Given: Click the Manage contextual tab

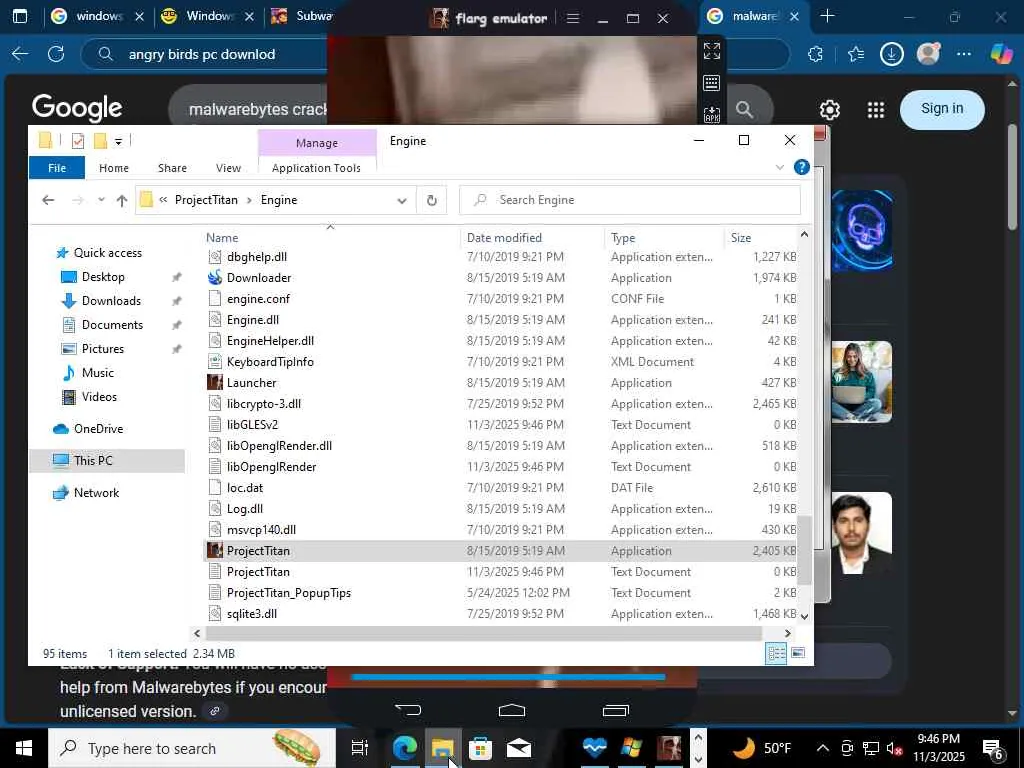Looking at the screenshot, I should click(317, 143).
